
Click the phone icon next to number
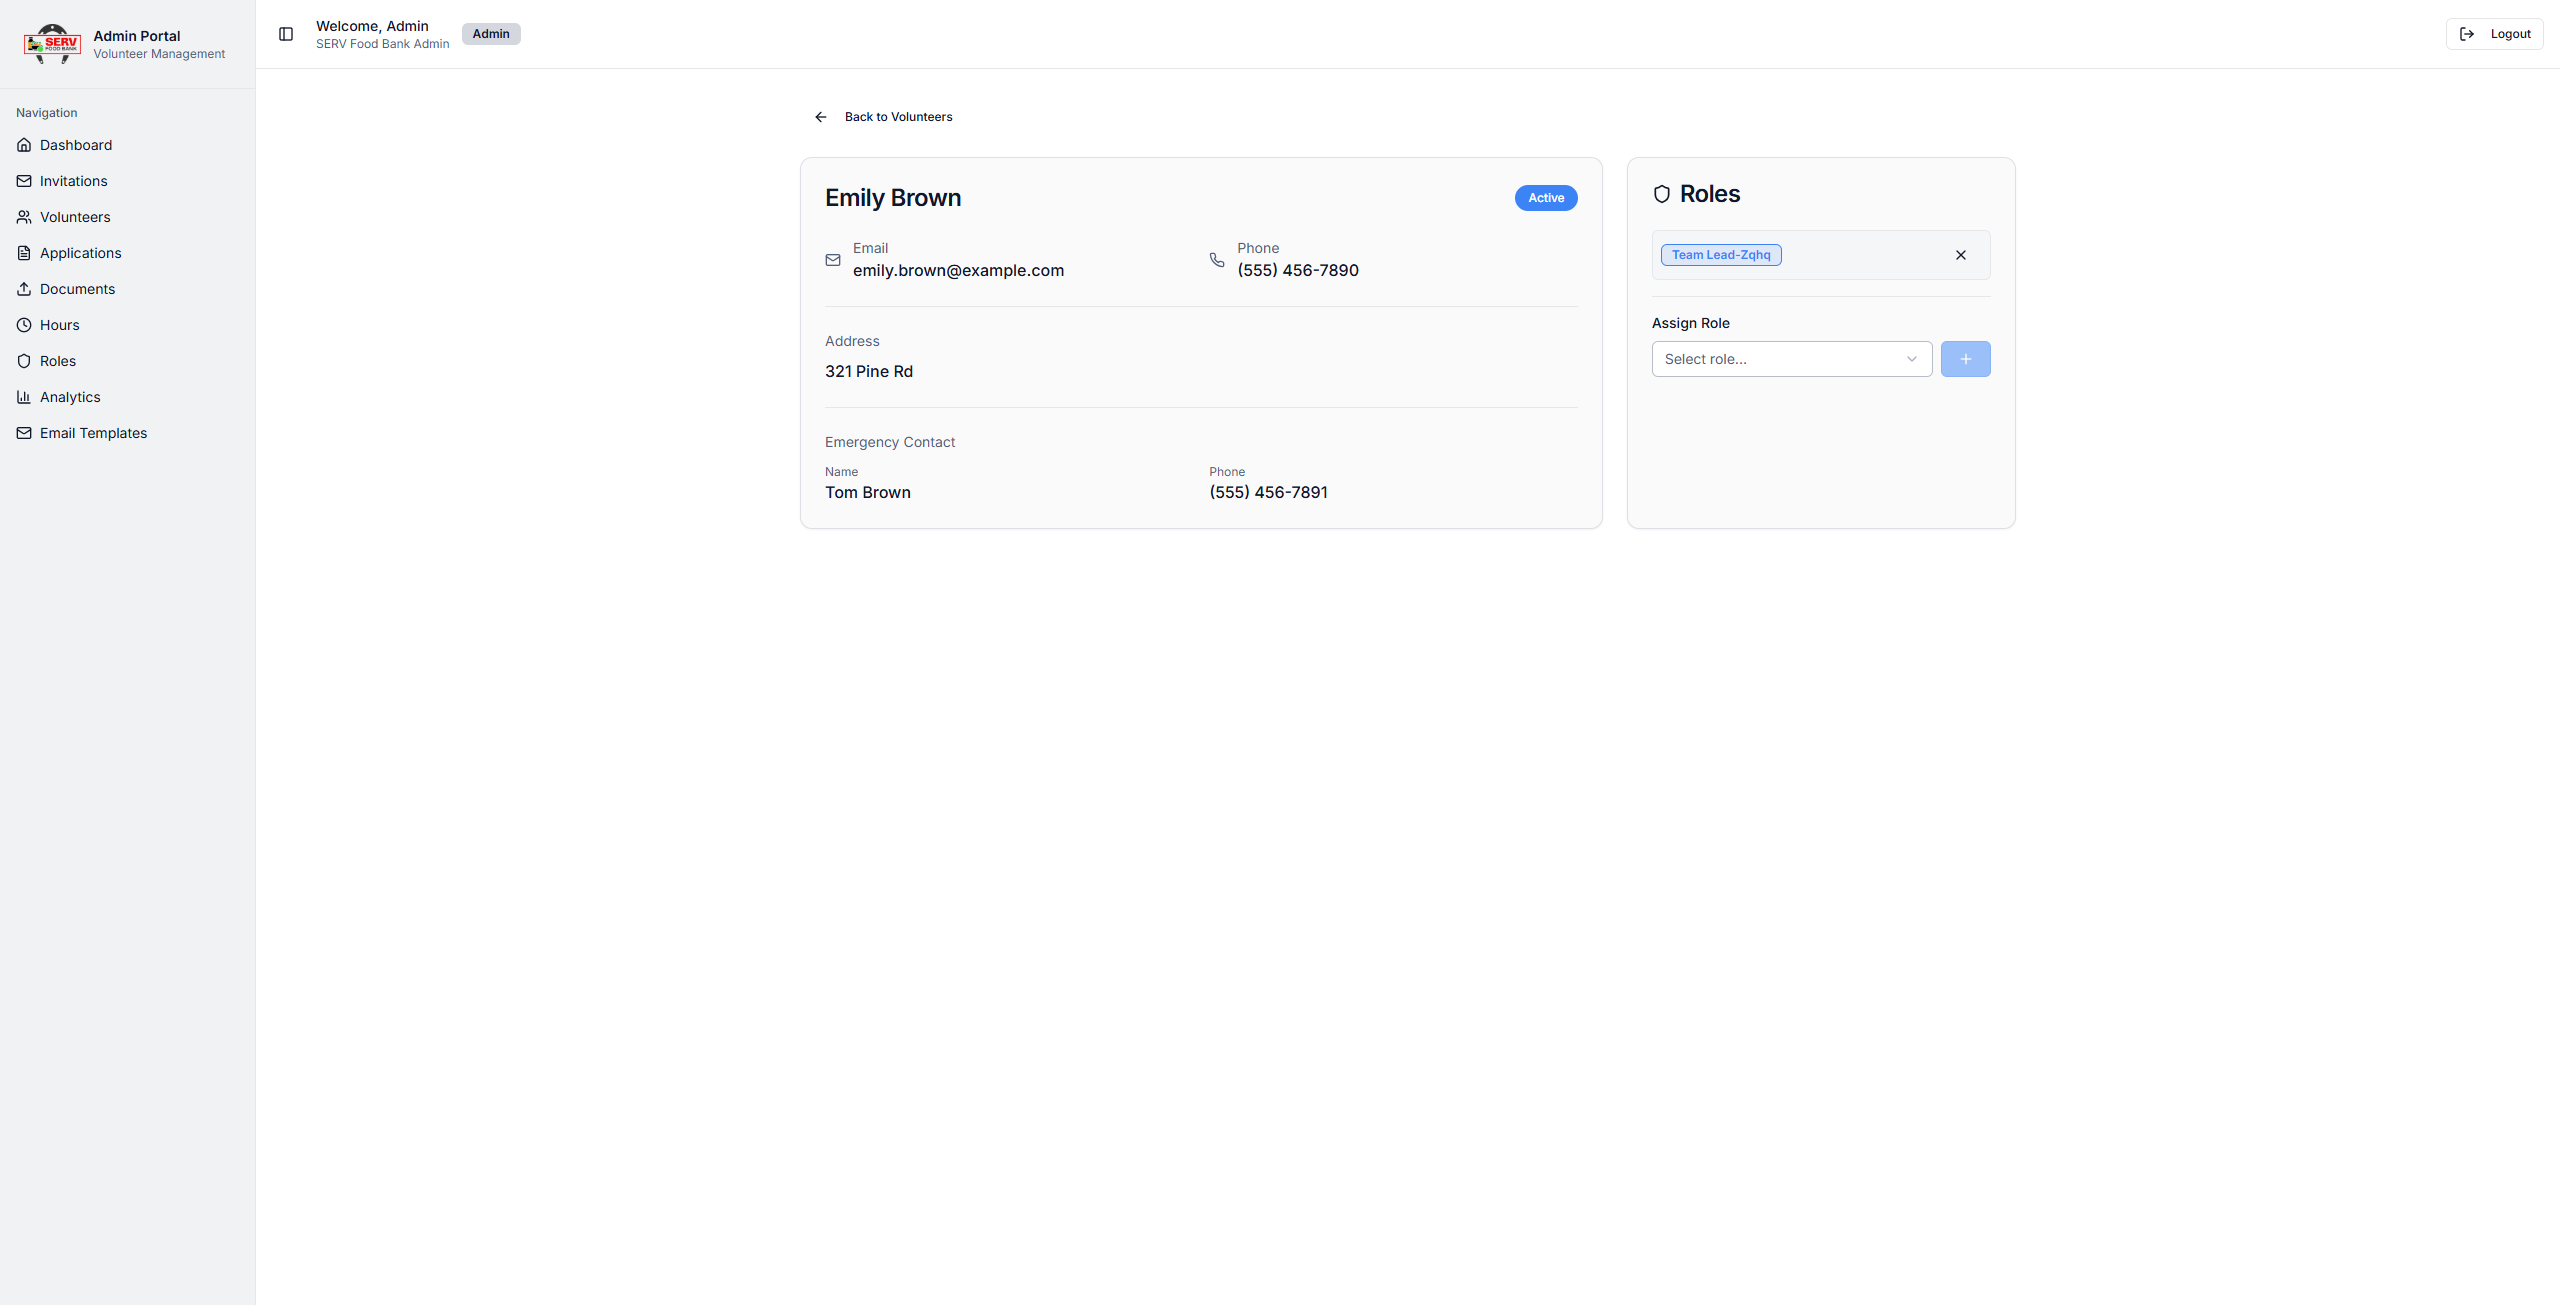[1217, 260]
